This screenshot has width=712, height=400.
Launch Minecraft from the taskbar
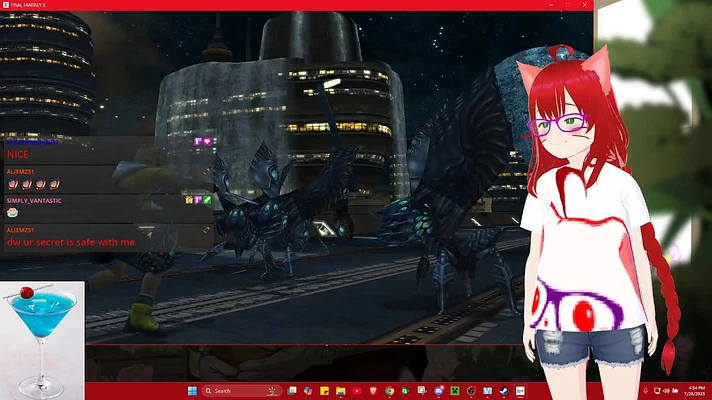coord(455,391)
